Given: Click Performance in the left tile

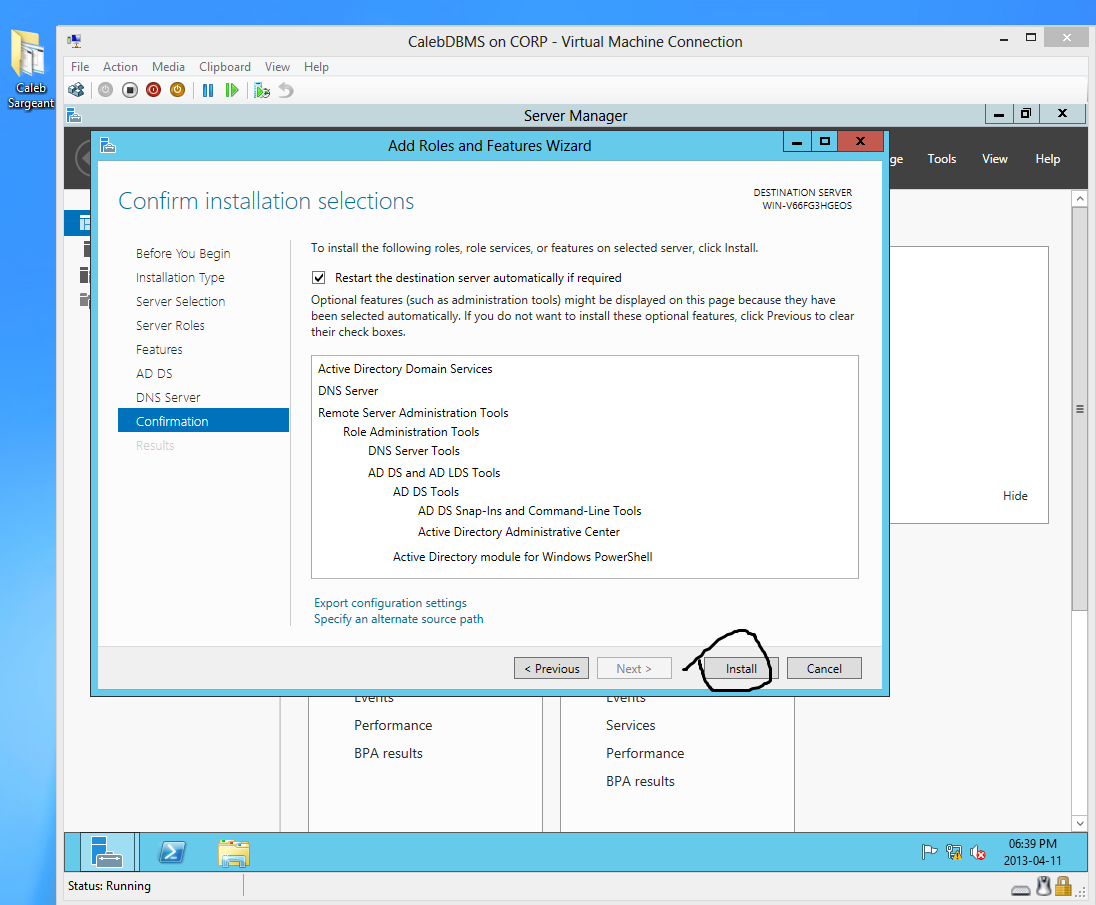Looking at the screenshot, I should (393, 725).
